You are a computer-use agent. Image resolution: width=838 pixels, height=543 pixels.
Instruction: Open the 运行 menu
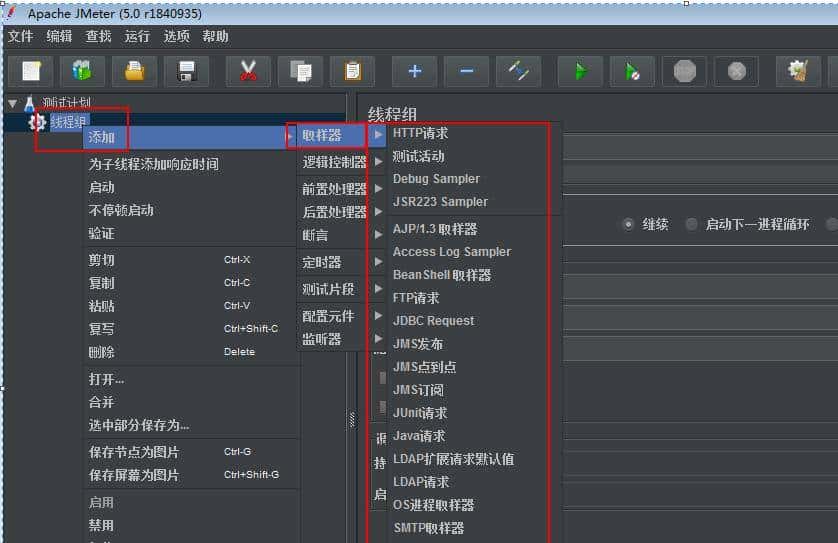tap(137, 36)
